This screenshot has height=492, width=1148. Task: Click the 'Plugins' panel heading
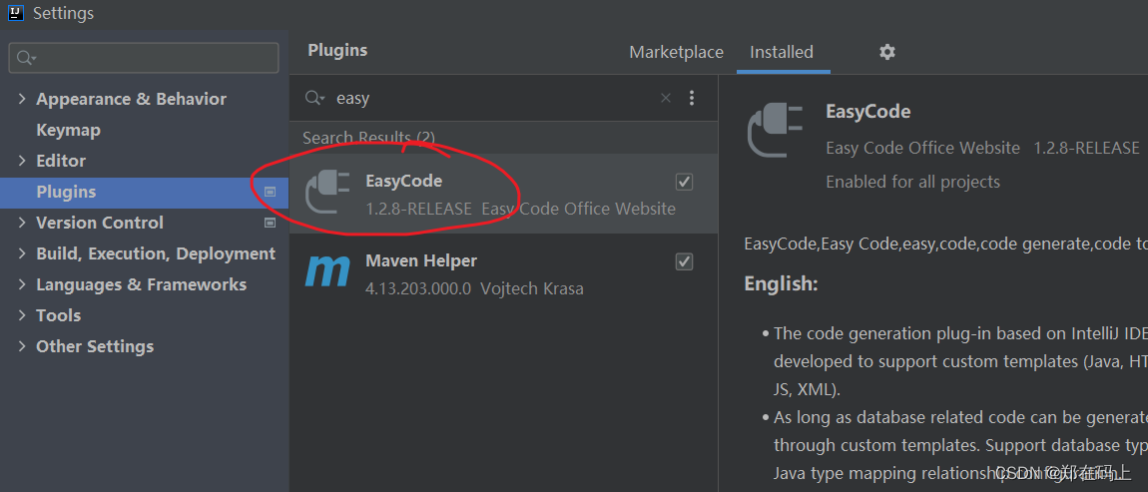click(338, 51)
